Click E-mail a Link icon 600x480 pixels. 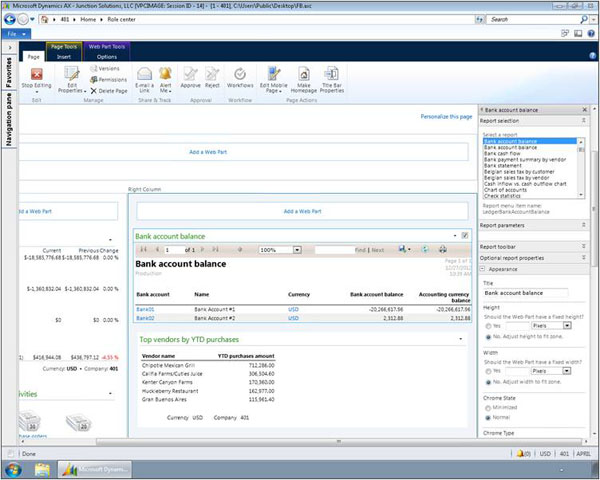tap(145, 73)
